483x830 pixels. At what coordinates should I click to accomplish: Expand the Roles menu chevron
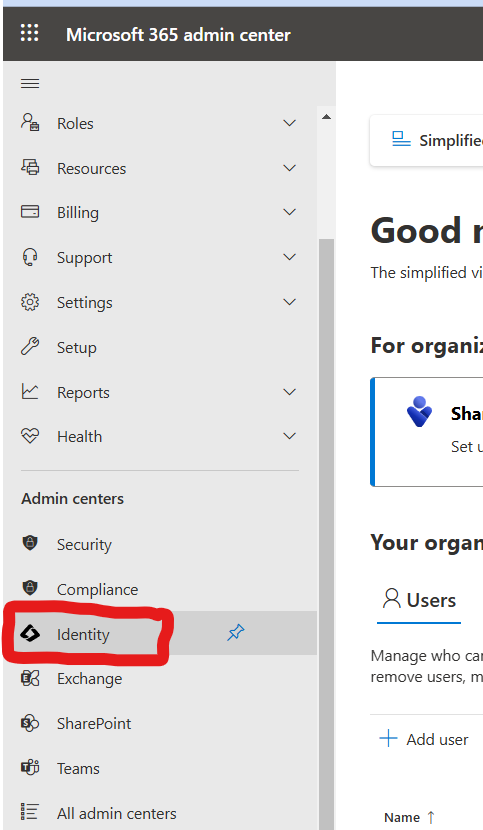pos(289,123)
